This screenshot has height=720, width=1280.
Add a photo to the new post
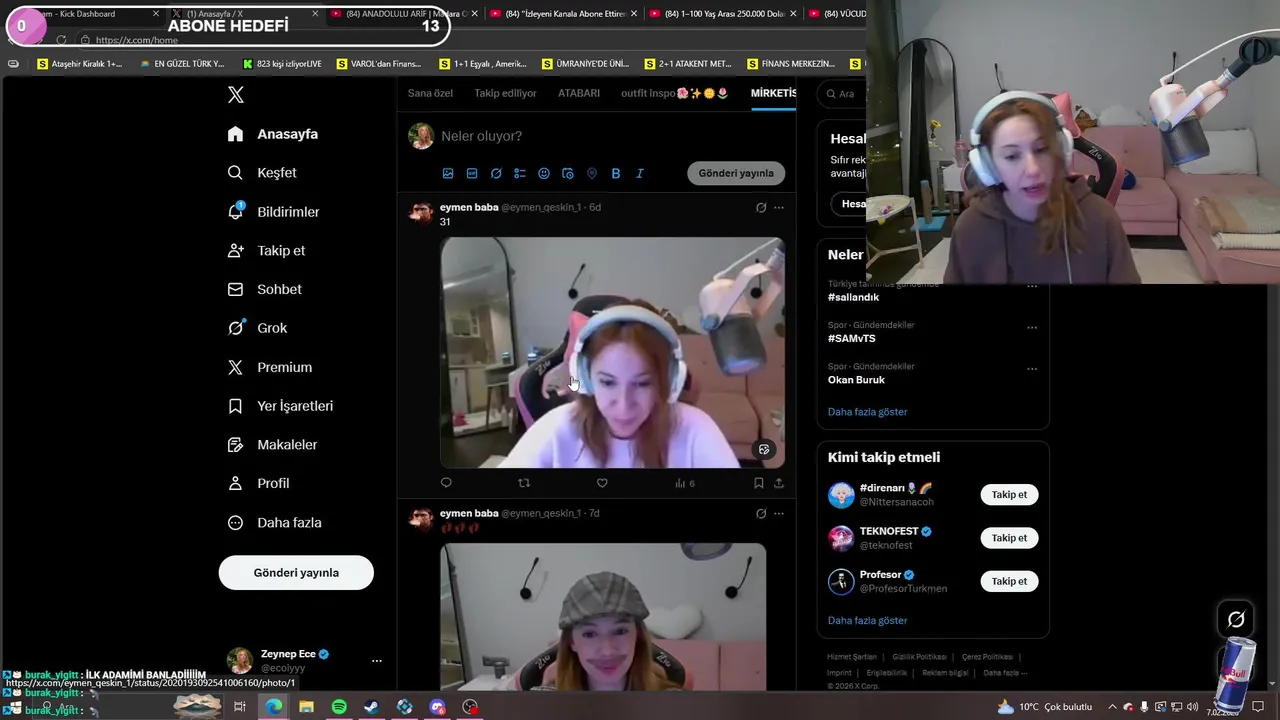pos(448,173)
